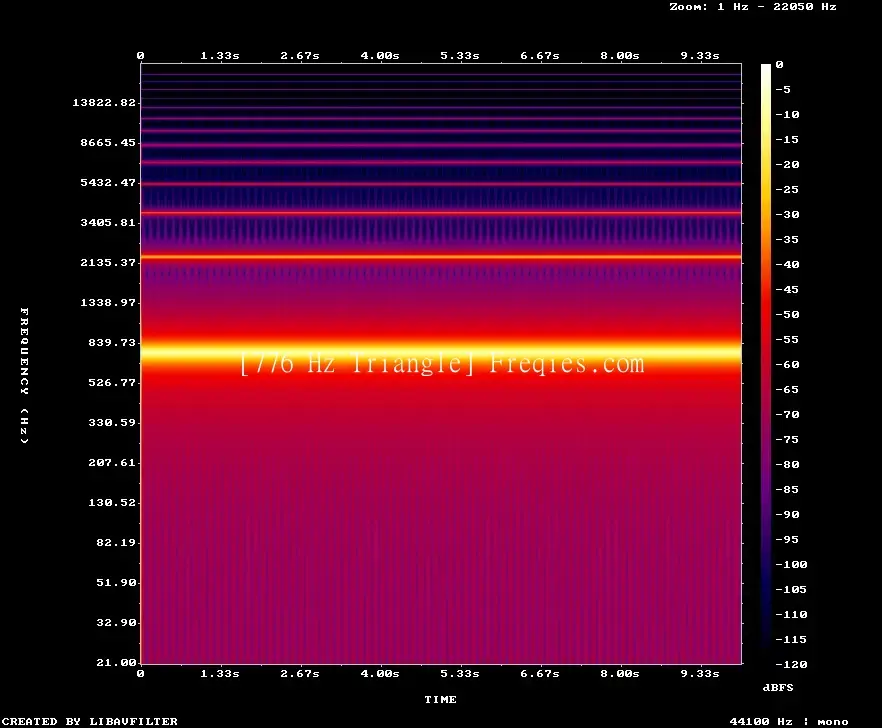Click 4.00s on the top time axis

pyautogui.click(x=380, y=56)
